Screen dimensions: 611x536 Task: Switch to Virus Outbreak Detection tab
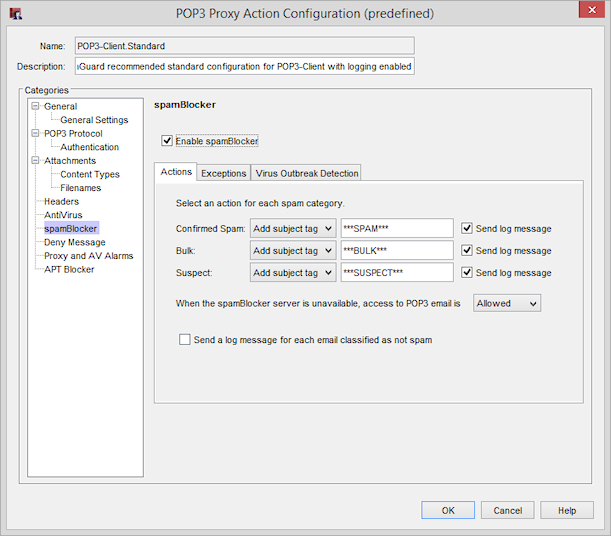(x=306, y=173)
